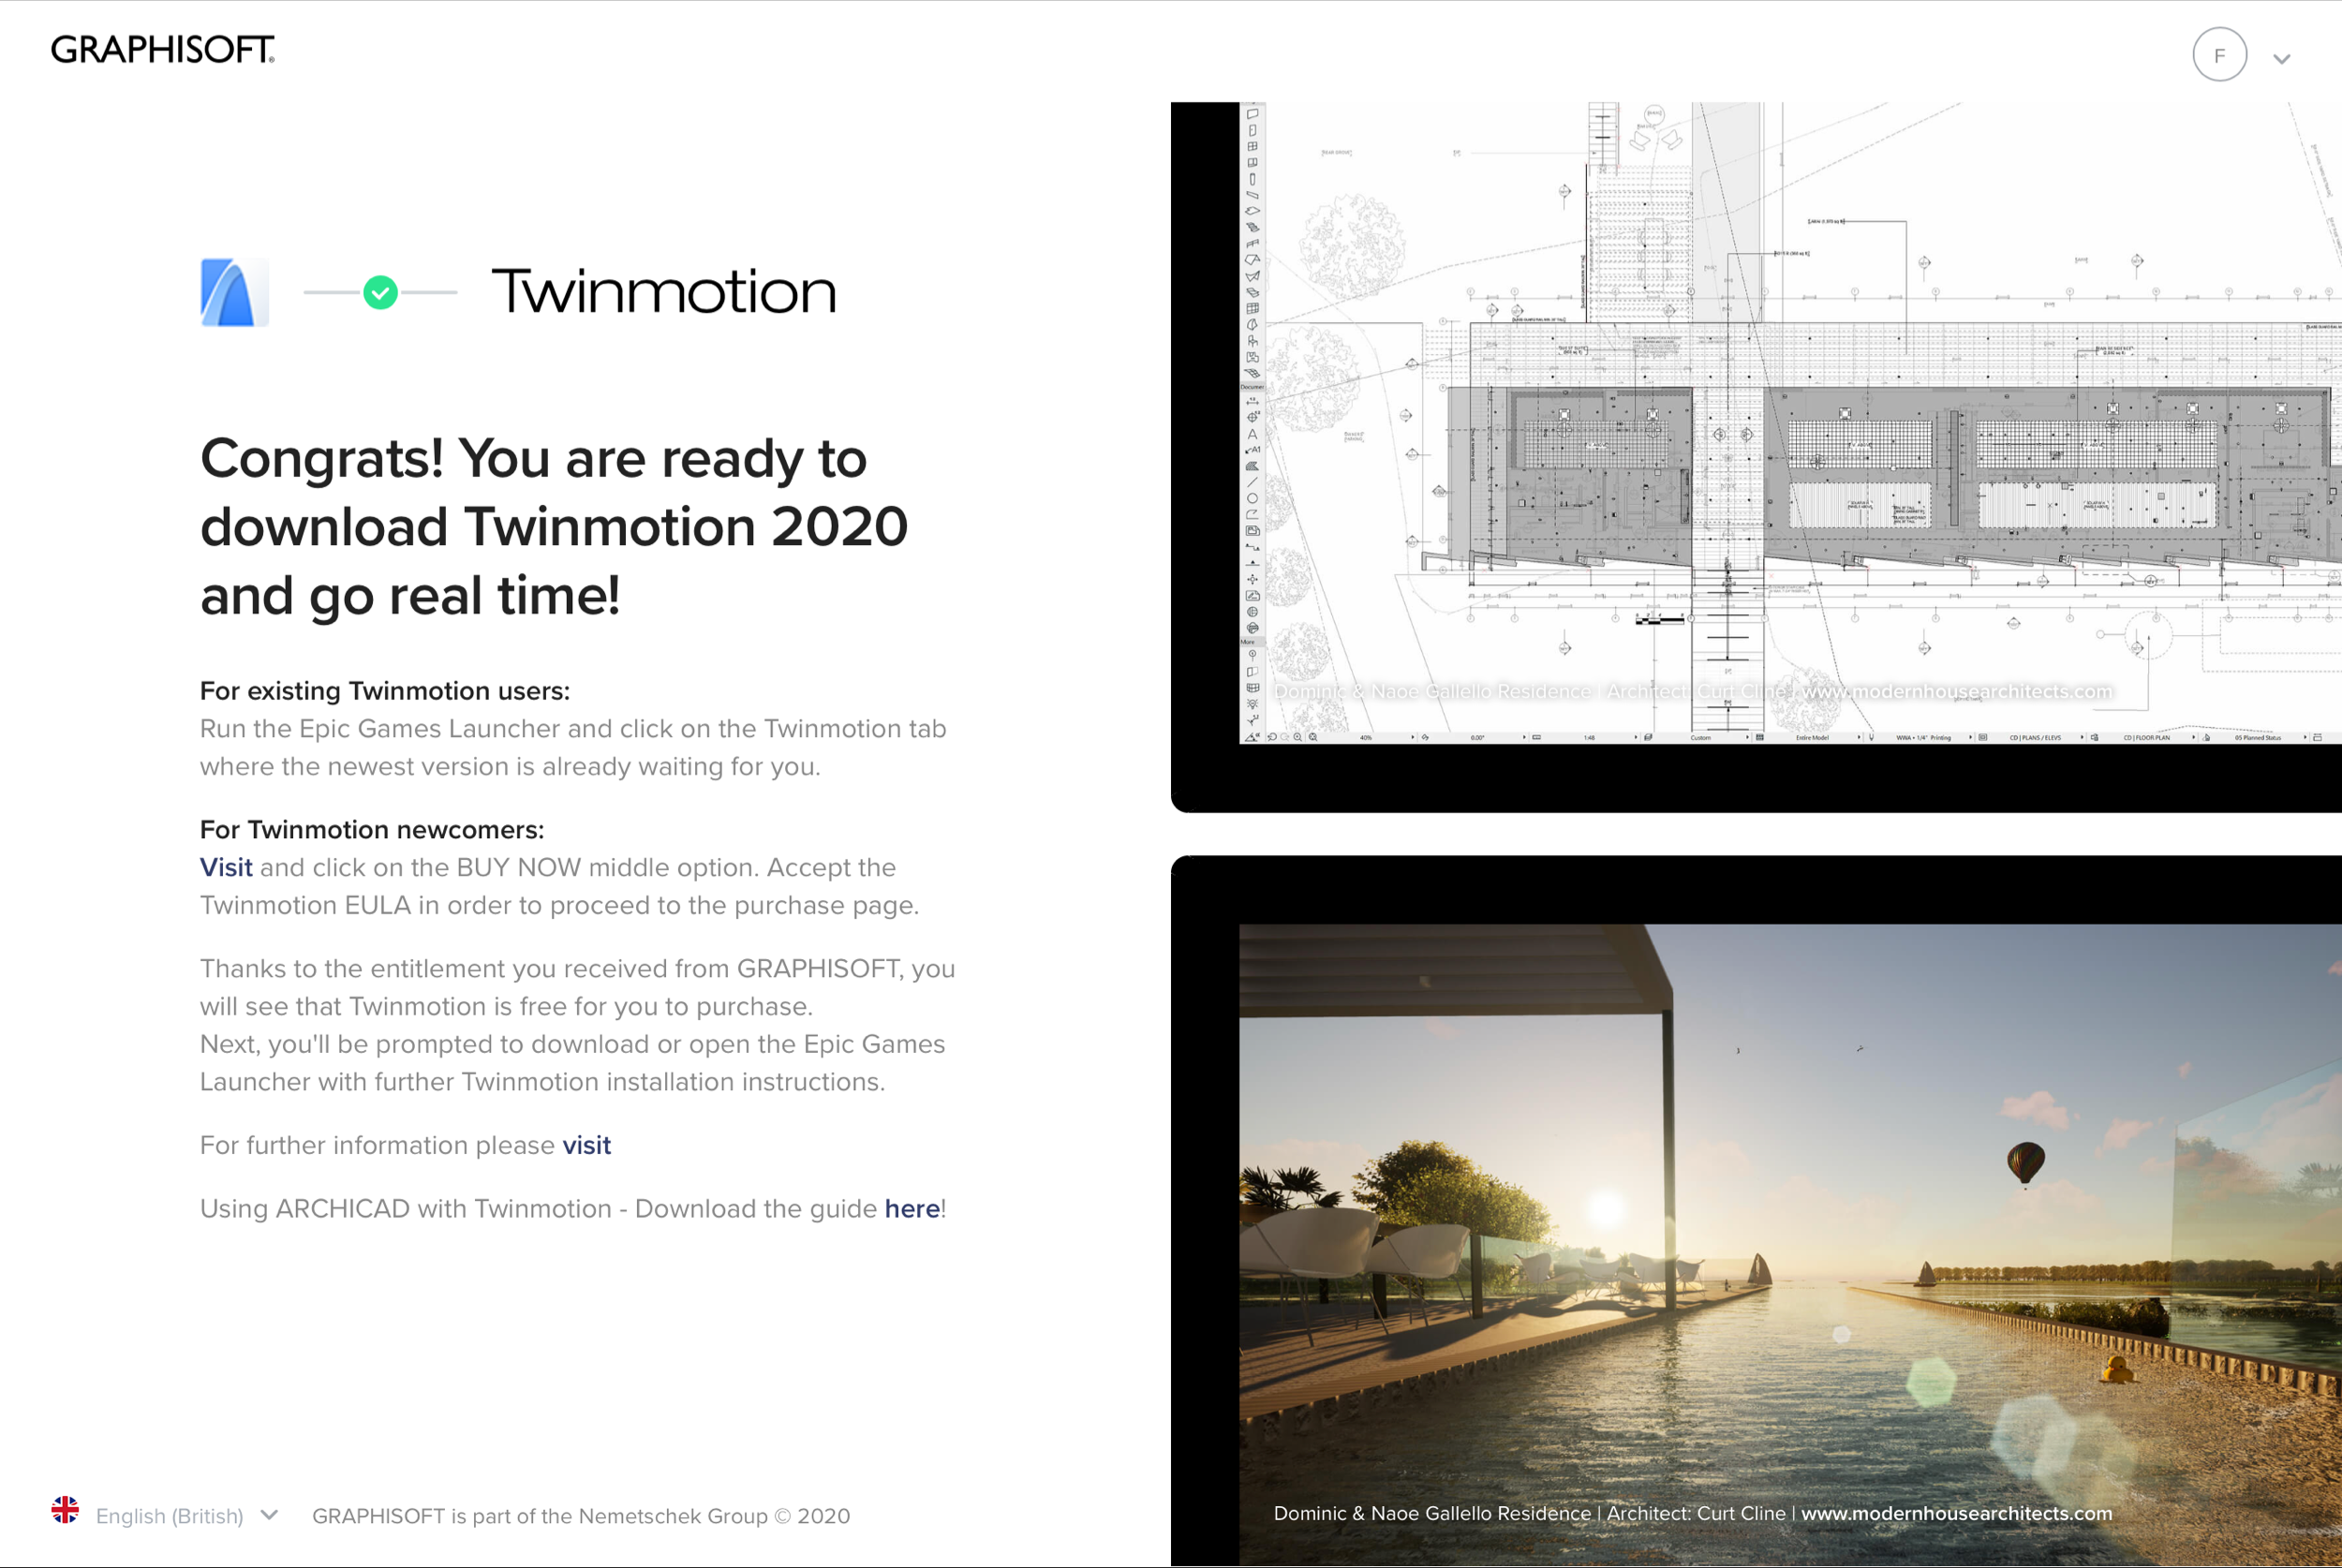The height and width of the screenshot is (1568, 2342).
Task: Open the guide download 'here' link
Action: point(911,1208)
